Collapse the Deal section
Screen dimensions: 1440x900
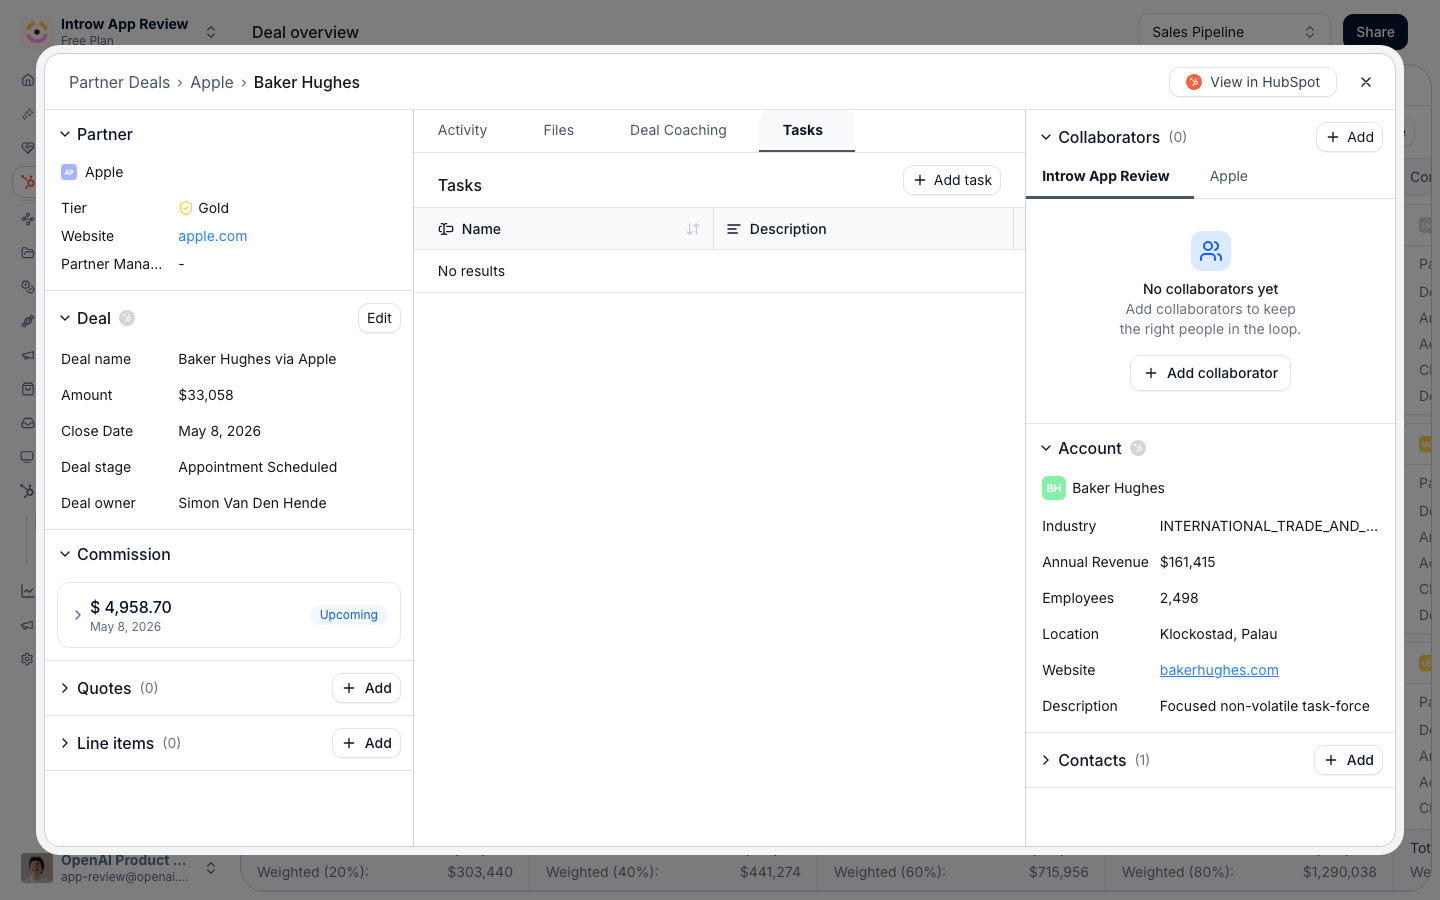65,318
